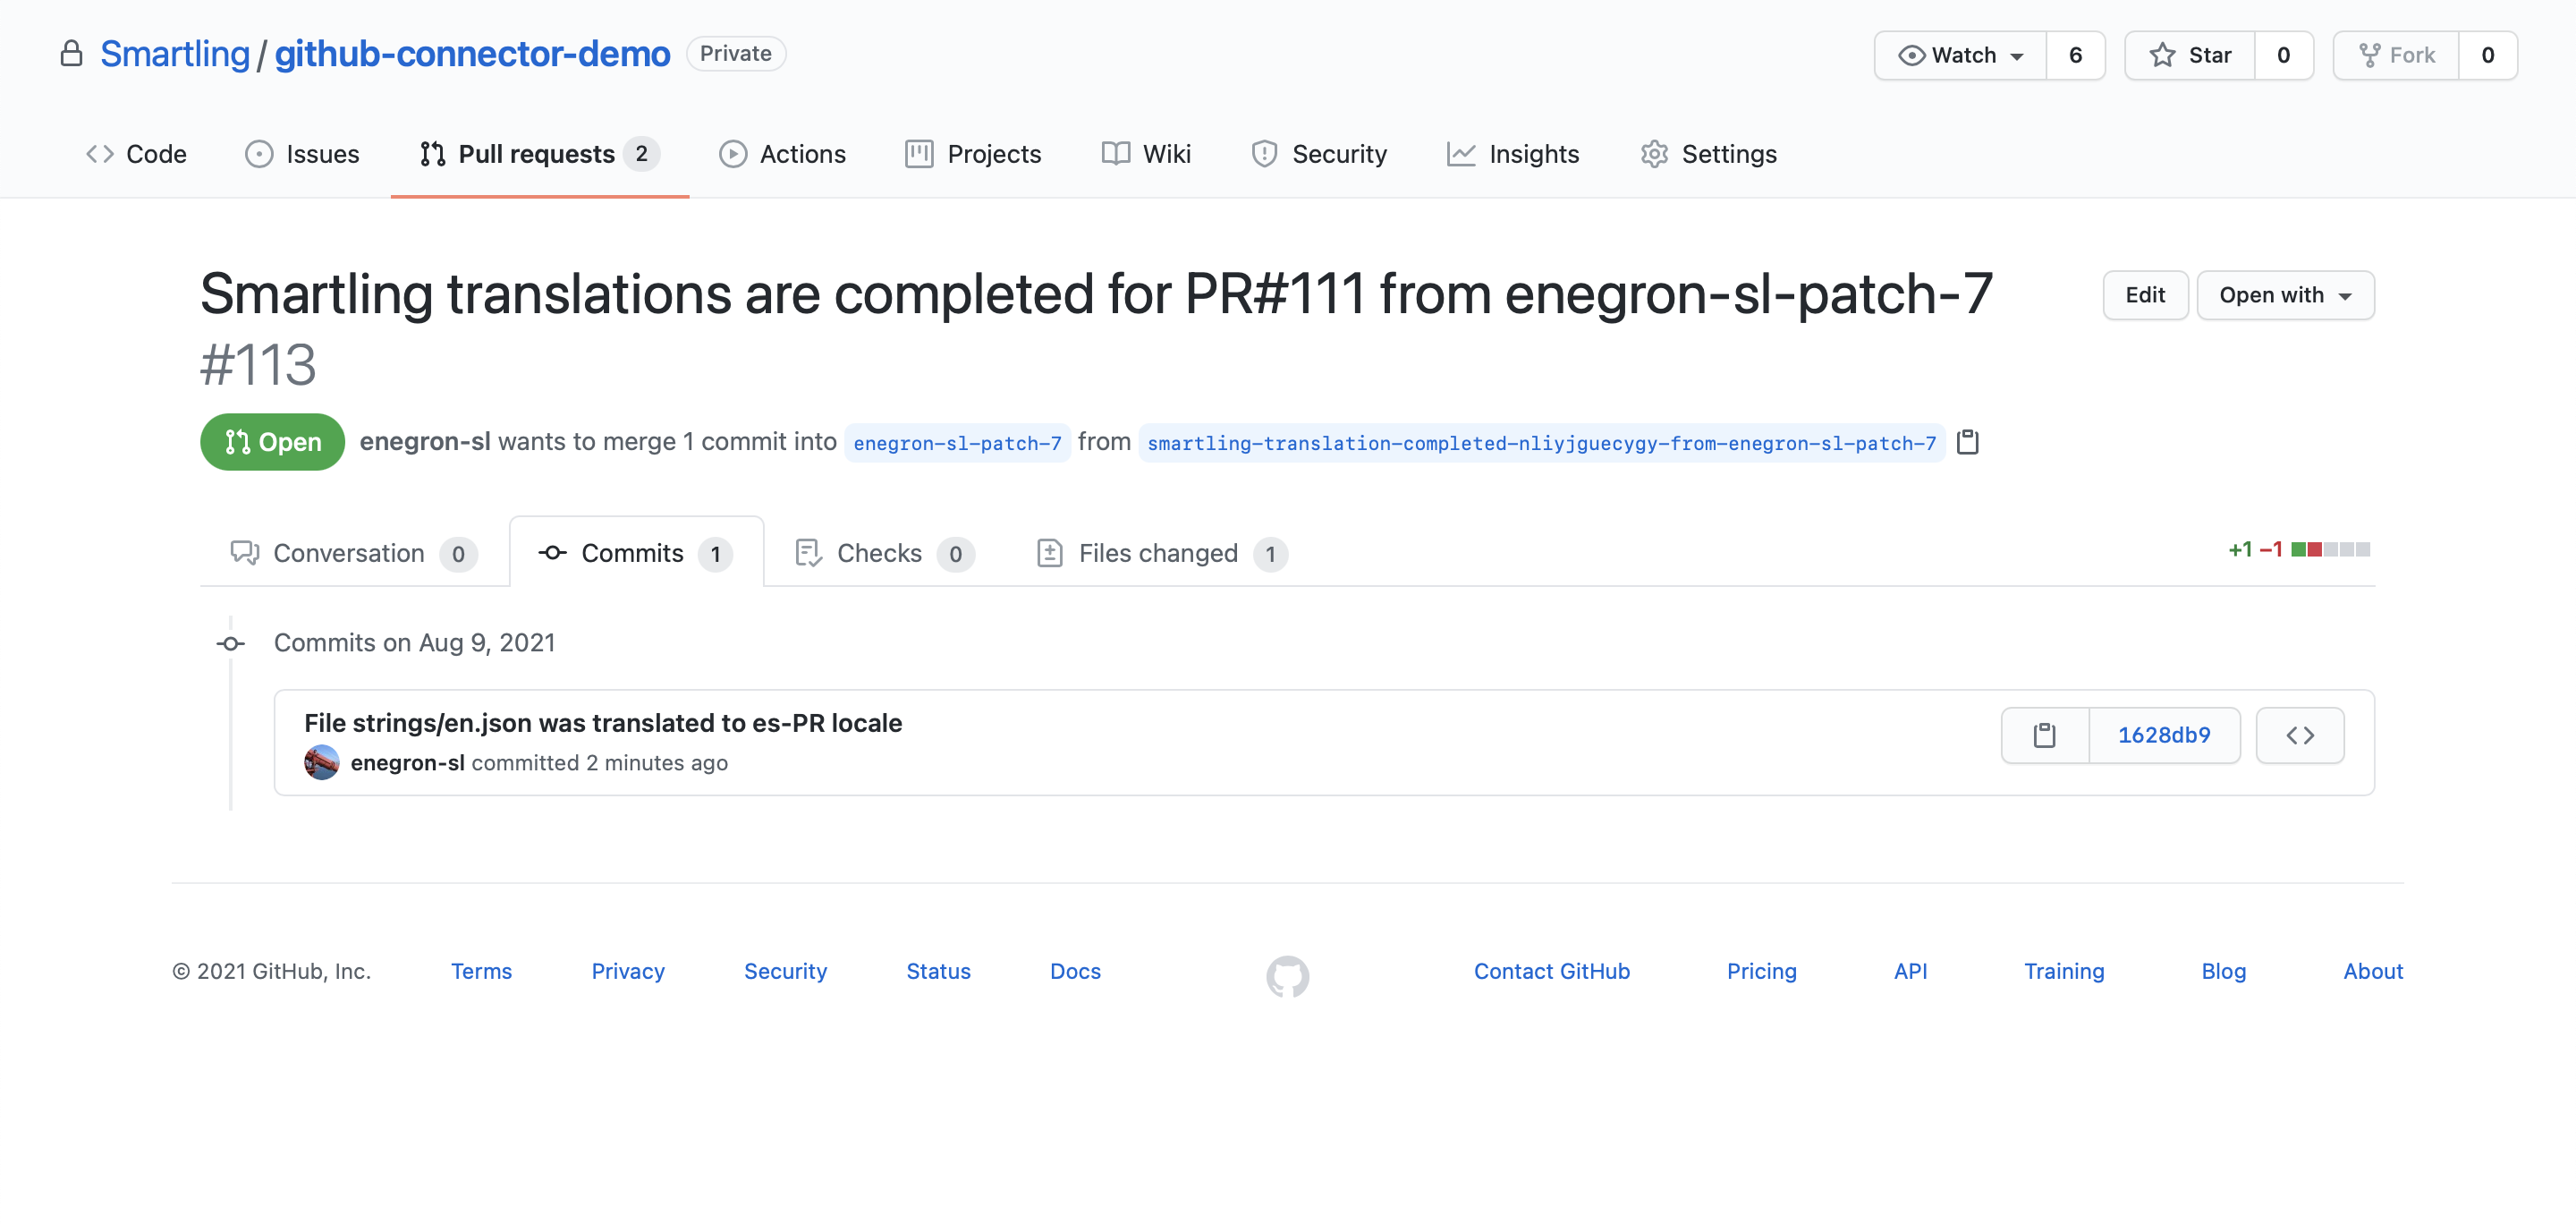Click the 'Commits on Aug 9, 2021' text
Image resolution: width=2576 pixels, height=1224 pixels.
coord(414,642)
